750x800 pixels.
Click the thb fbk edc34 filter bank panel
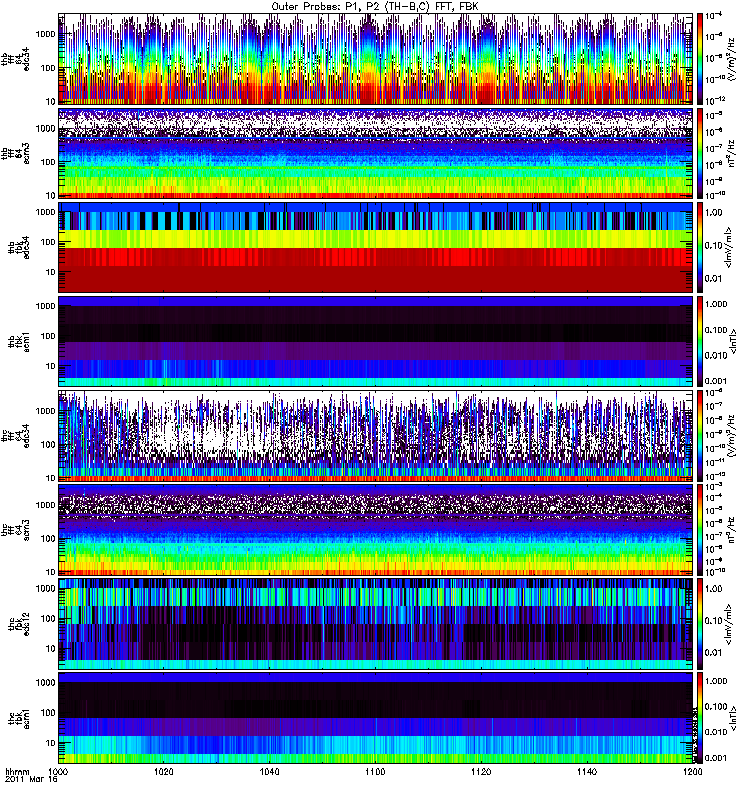click(x=375, y=246)
